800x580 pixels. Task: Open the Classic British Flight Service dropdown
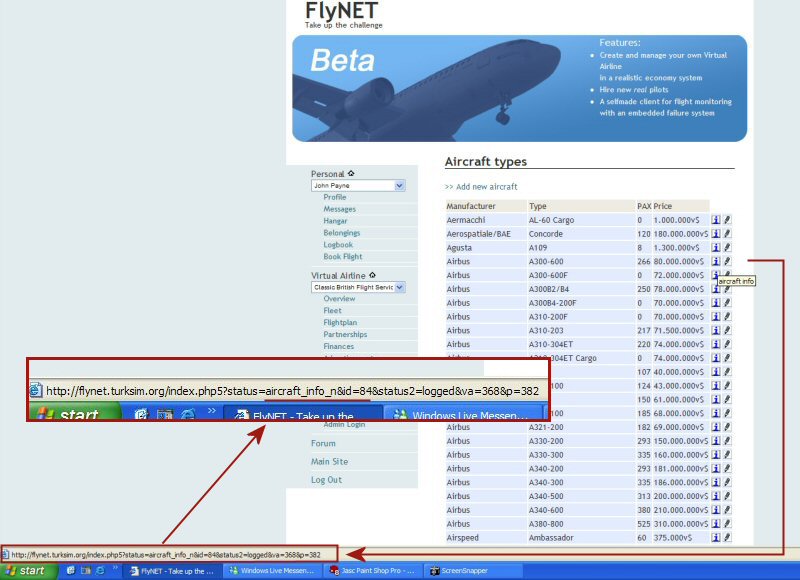(x=358, y=287)
